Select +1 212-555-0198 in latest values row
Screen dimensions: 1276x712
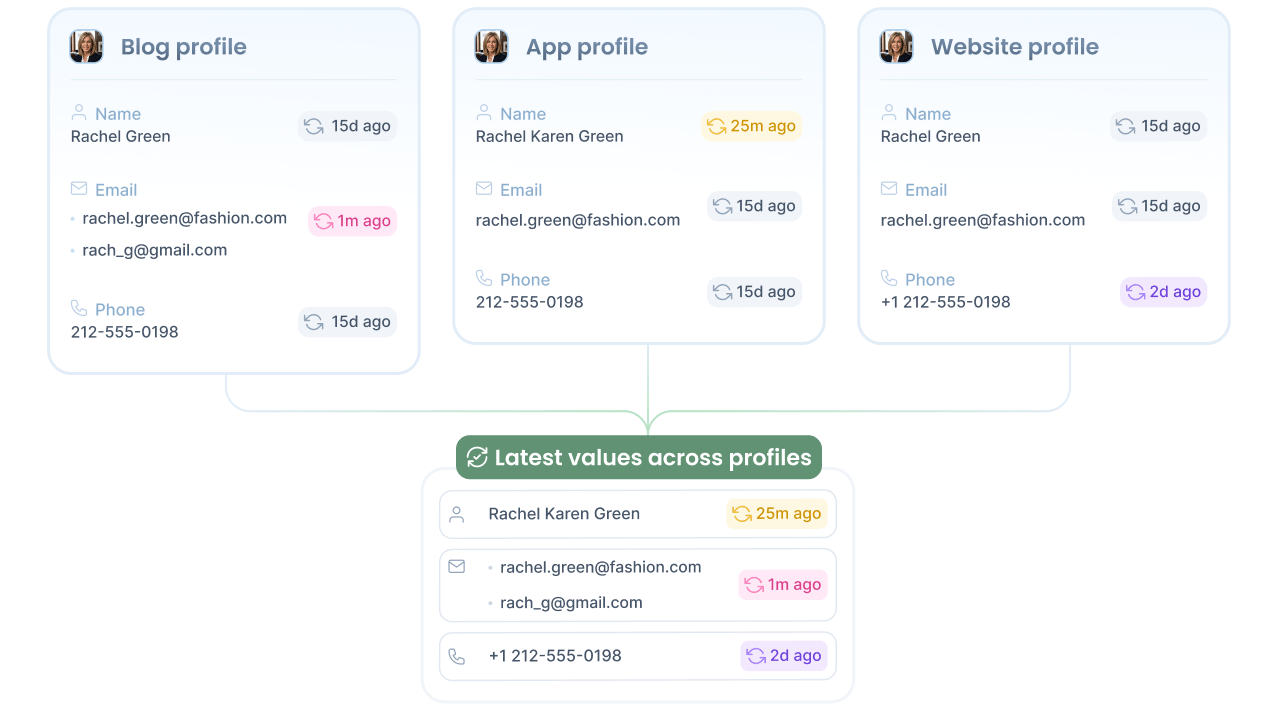coord(555,656)
